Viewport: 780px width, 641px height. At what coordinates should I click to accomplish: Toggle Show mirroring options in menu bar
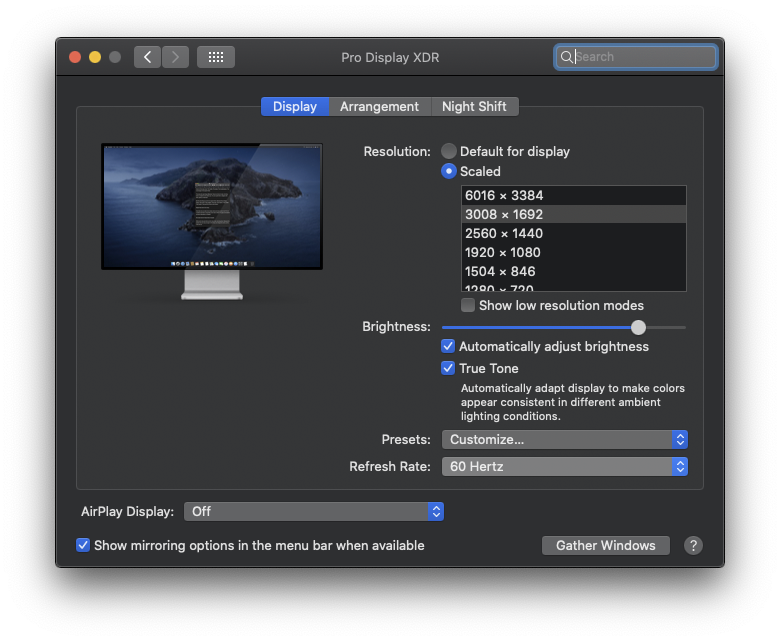point(83,545)
